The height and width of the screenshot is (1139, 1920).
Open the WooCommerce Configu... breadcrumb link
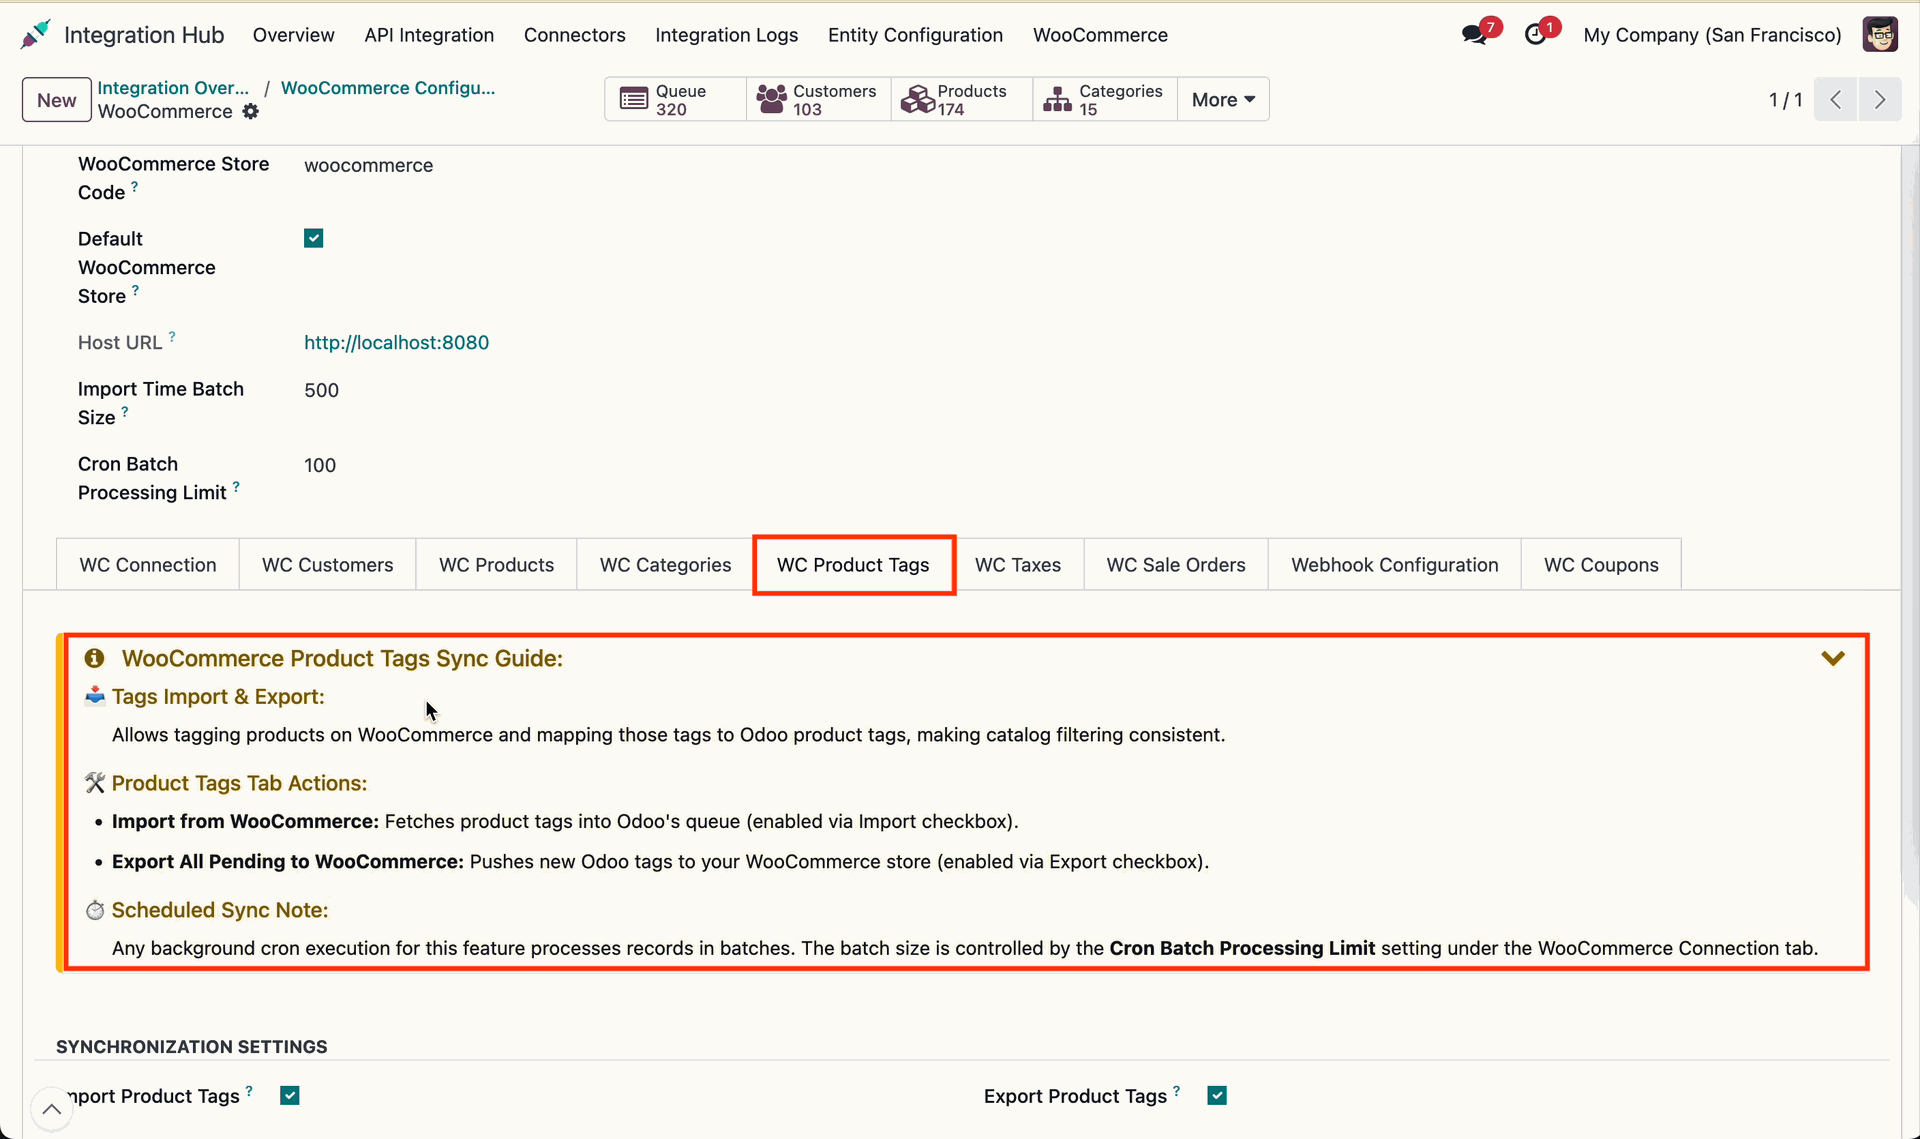point(388,88)
